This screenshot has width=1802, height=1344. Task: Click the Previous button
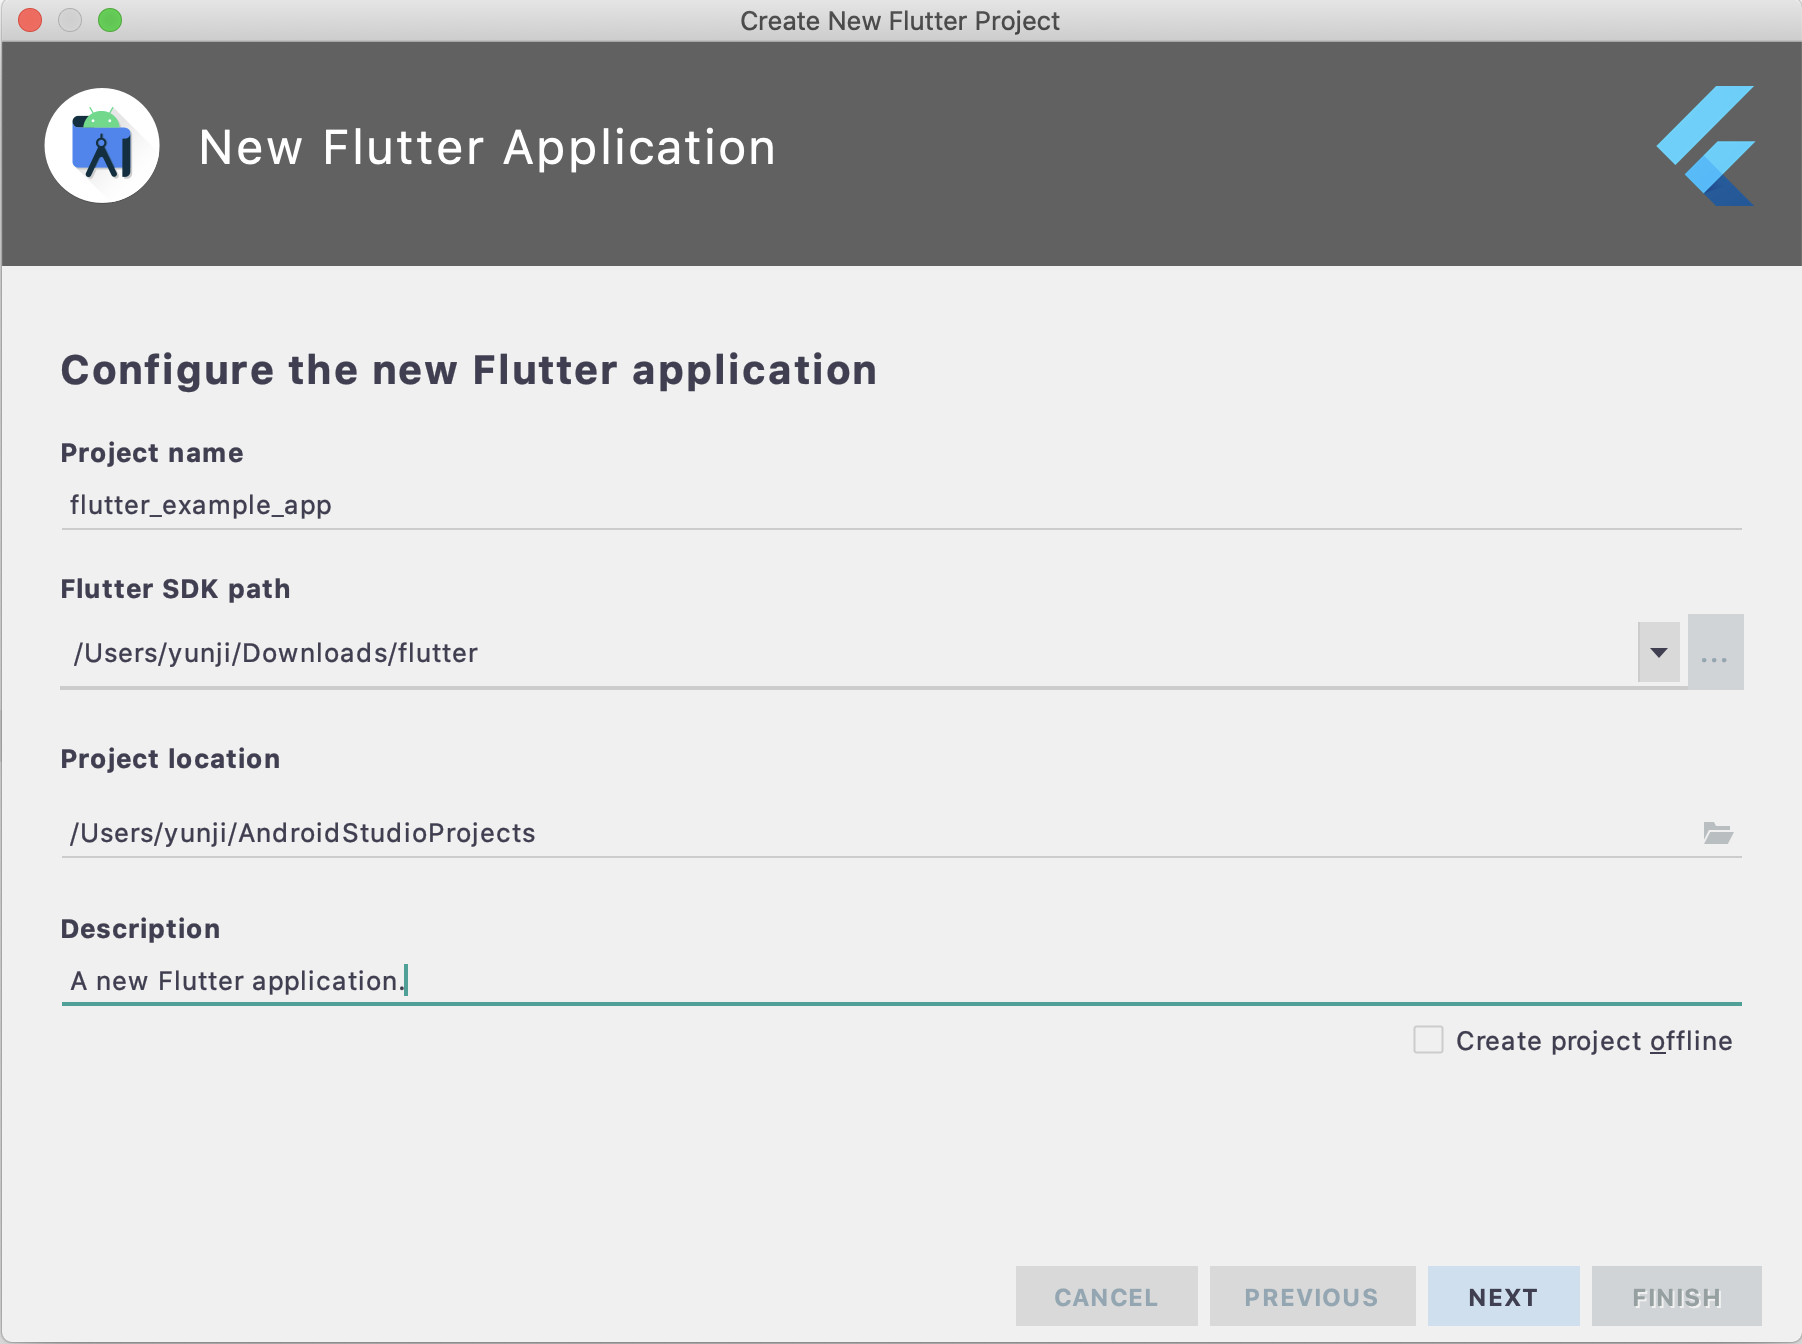pos(1312,1297)
